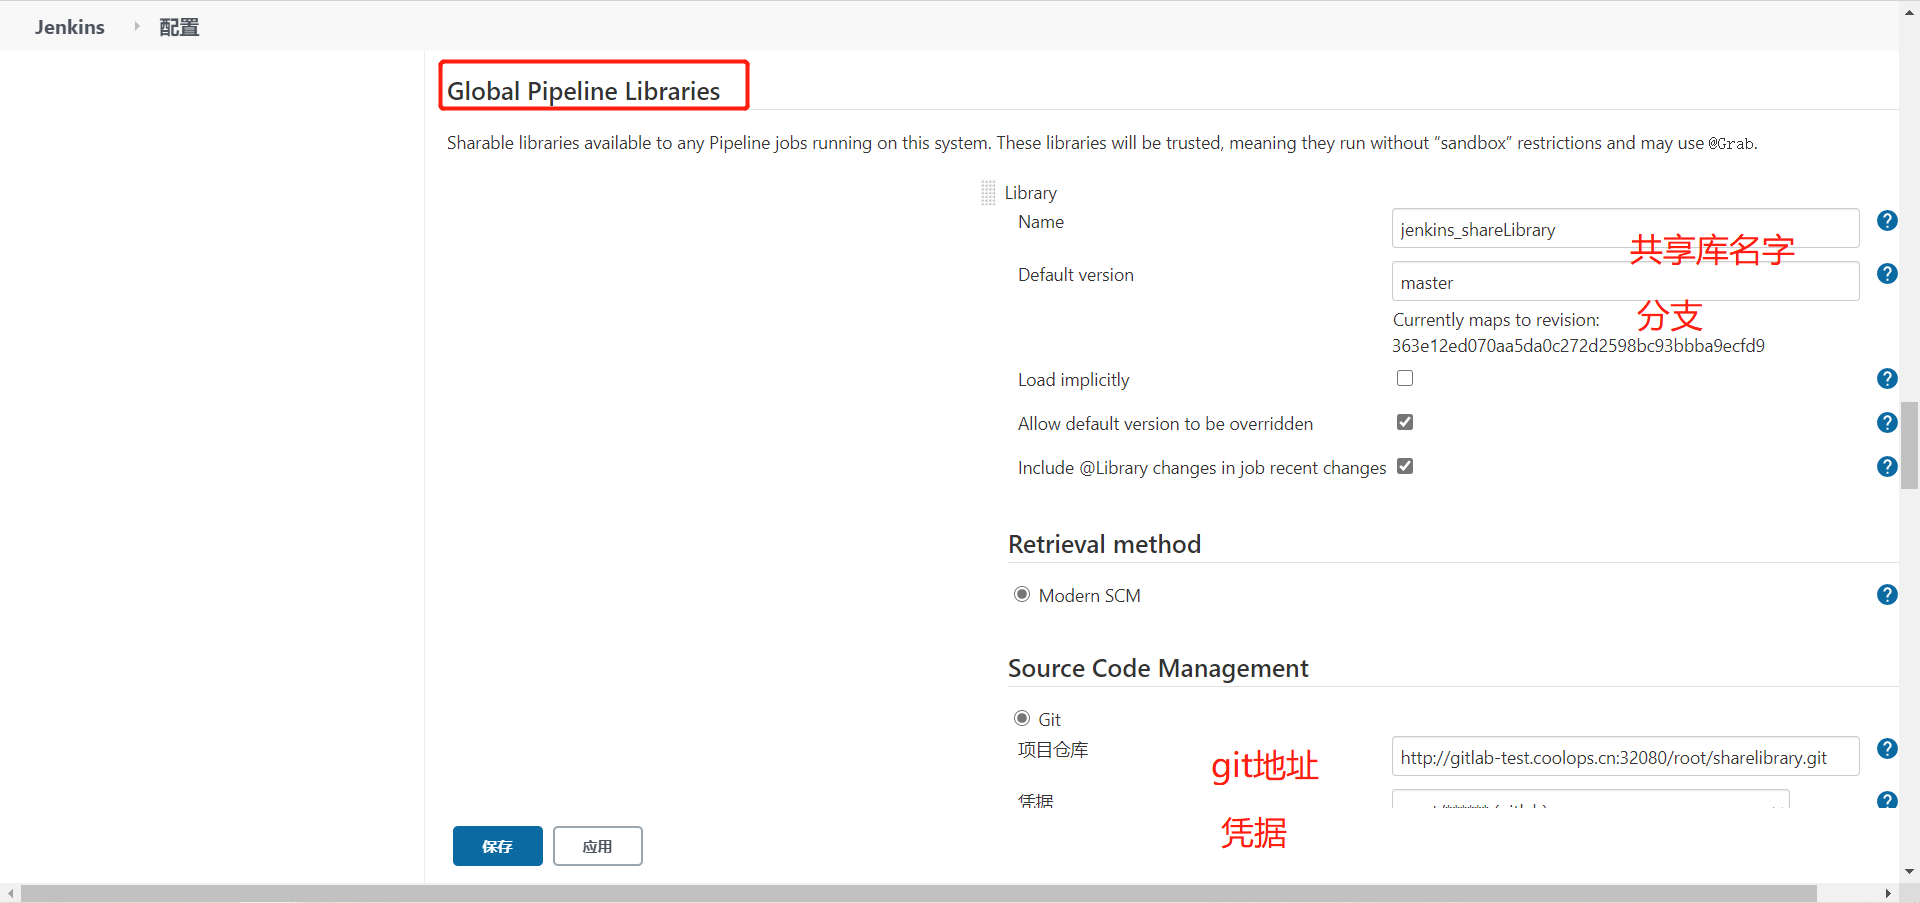Expand the breadcrumb arrow after Jenkins

click(x=137, y=26)
